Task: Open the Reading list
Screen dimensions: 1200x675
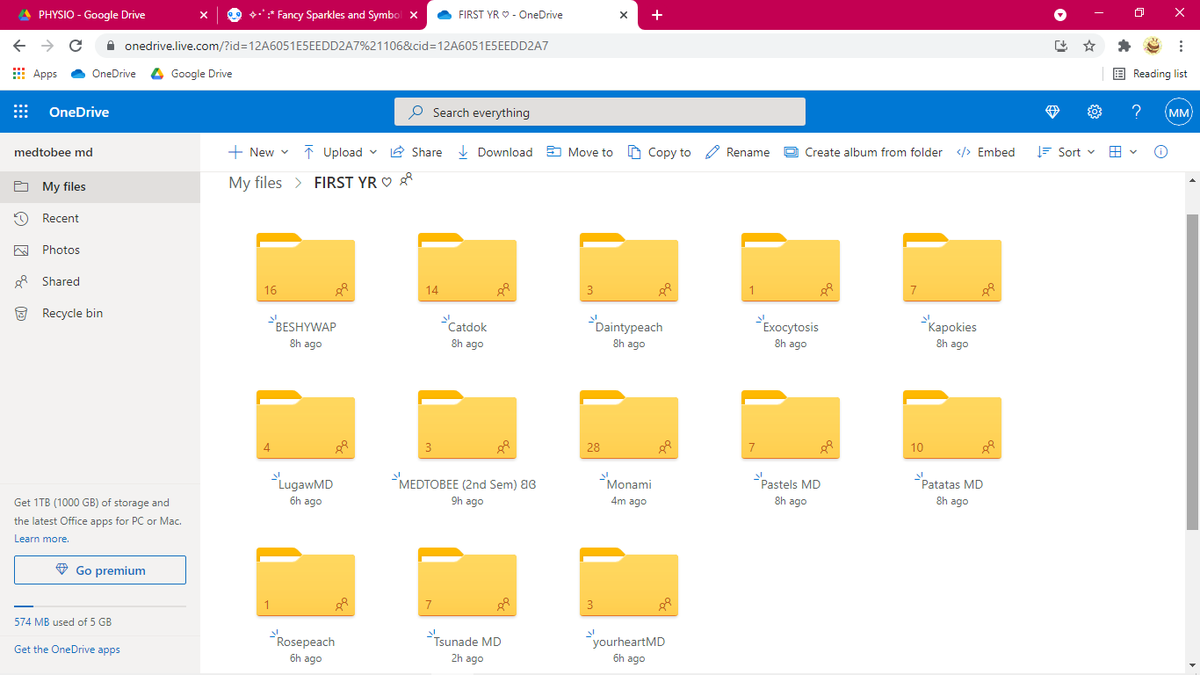Action: 1150,74
